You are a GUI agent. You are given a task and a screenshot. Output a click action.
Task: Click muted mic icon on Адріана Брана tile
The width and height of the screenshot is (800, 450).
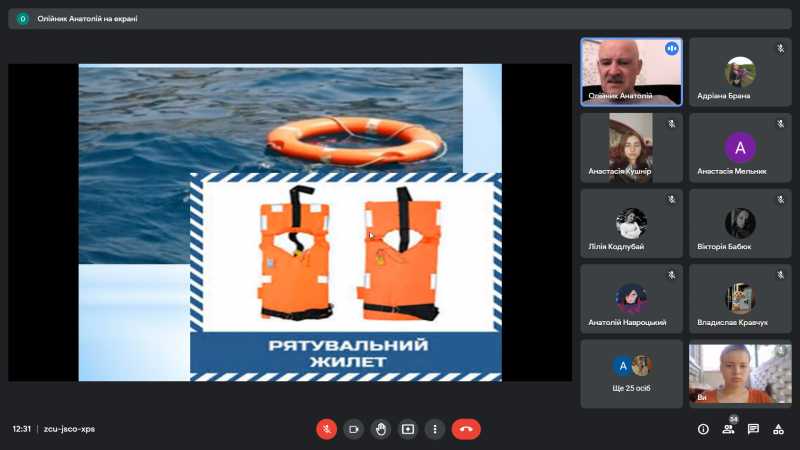click(780, 48)
